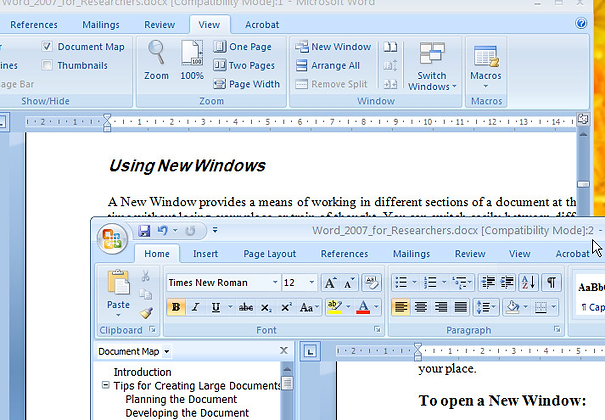Switch to Mailings tab in back window
The image size is (605, 420).
point(101,25)
